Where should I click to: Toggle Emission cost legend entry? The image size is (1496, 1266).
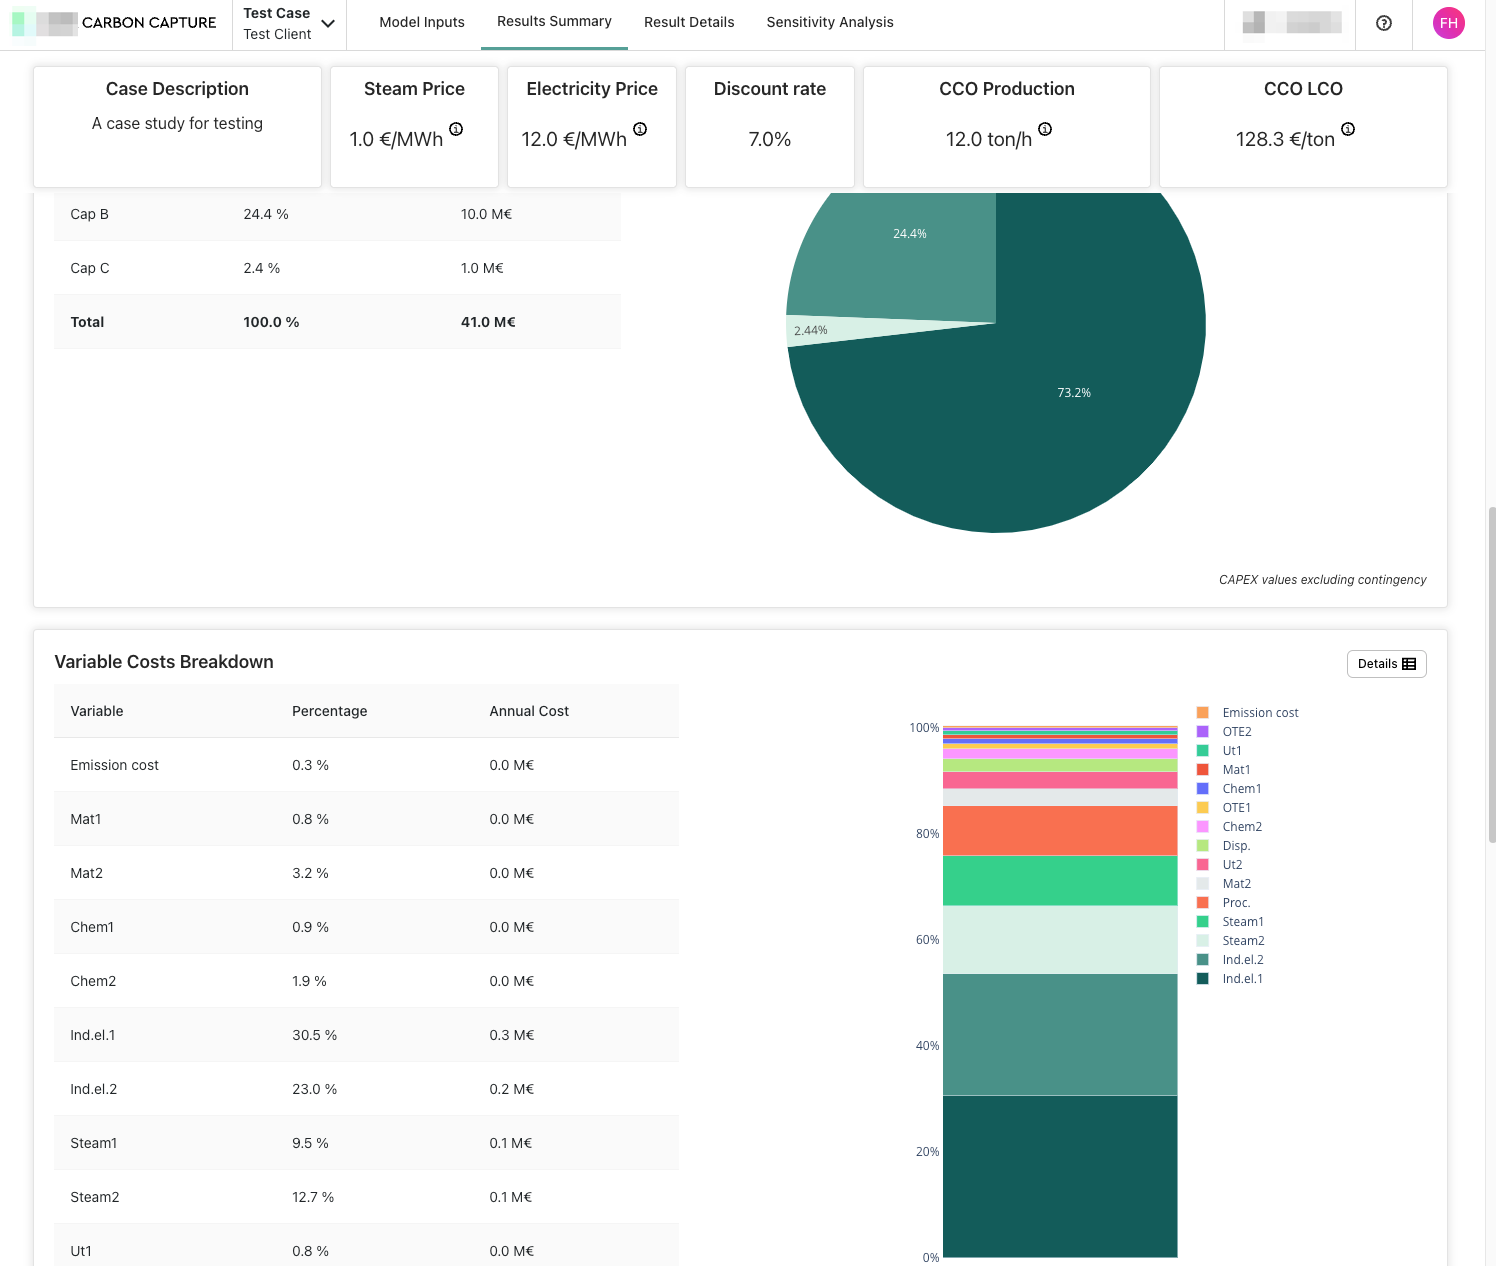point(1260,713)
